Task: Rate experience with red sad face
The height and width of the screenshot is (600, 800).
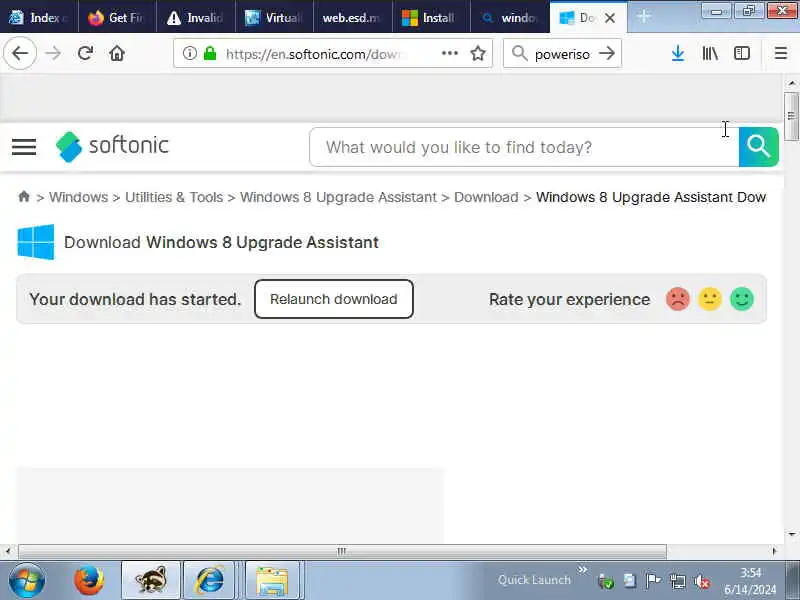Action: pyautogui.click(x=678, y=299)
